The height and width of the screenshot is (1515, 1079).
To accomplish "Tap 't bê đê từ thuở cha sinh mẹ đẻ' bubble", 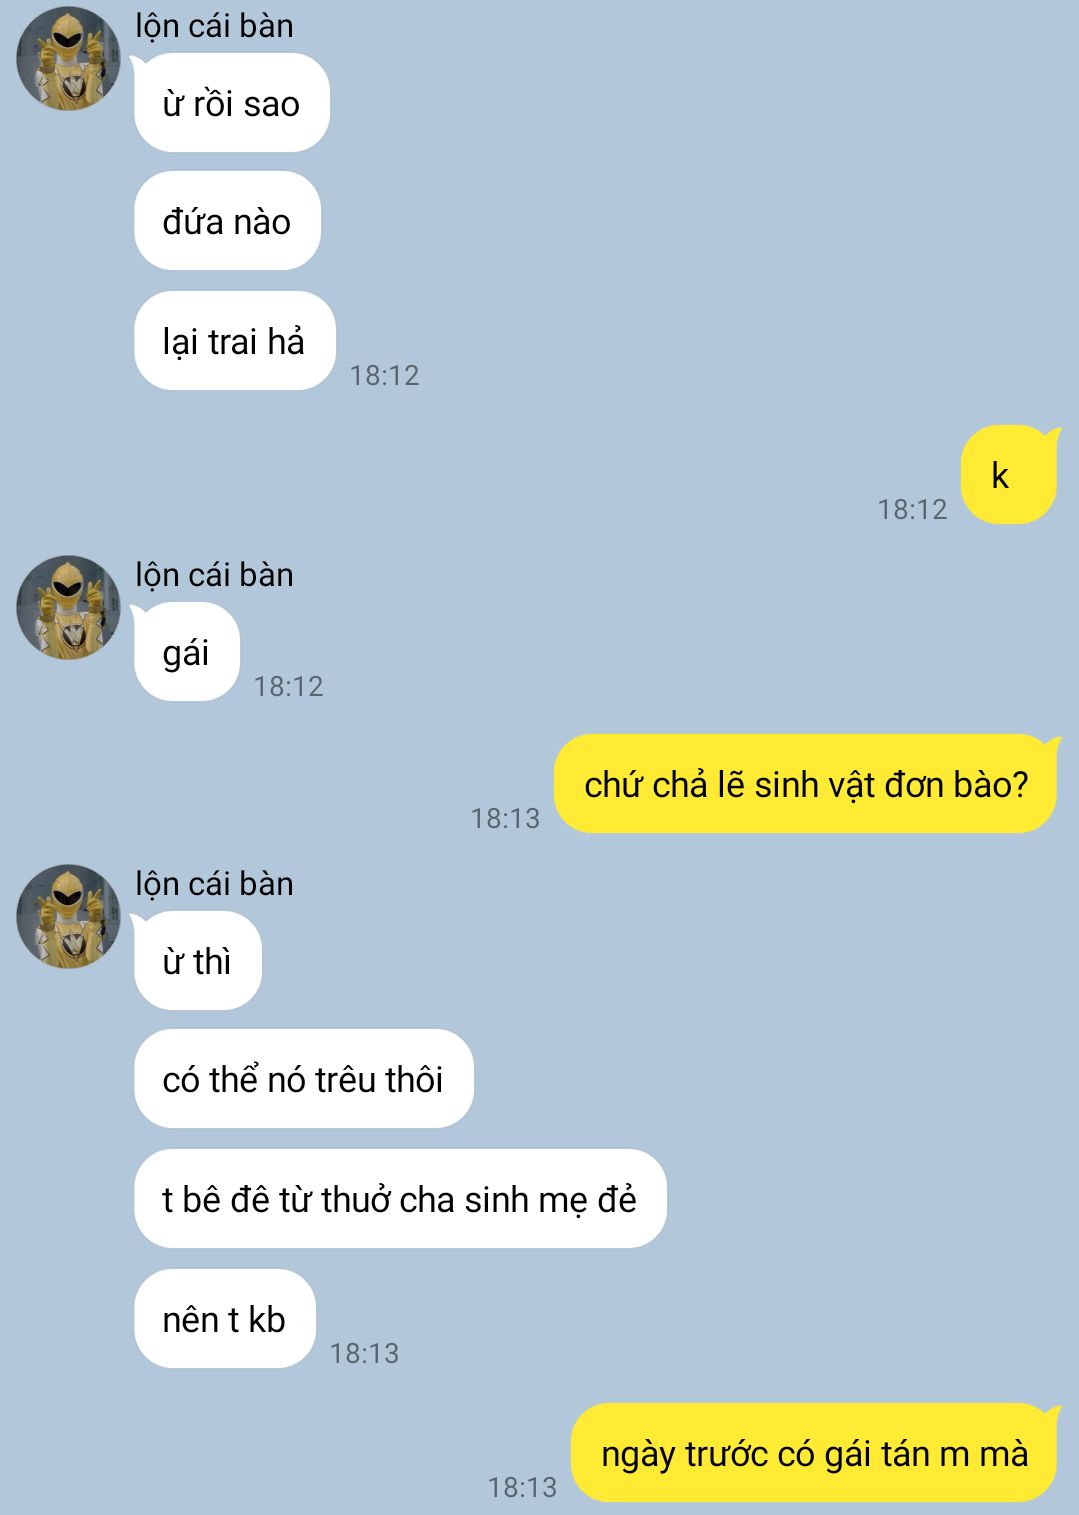I will 400,1199.
